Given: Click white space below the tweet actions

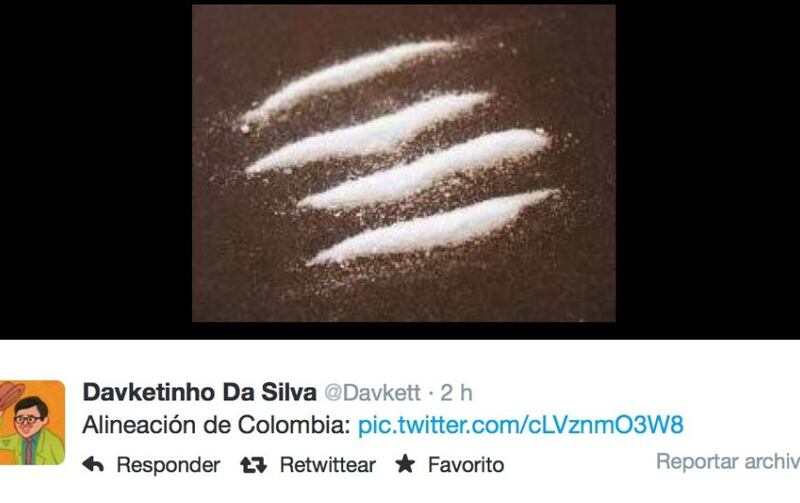Looking at the screenshot, I should pos(400,491).
